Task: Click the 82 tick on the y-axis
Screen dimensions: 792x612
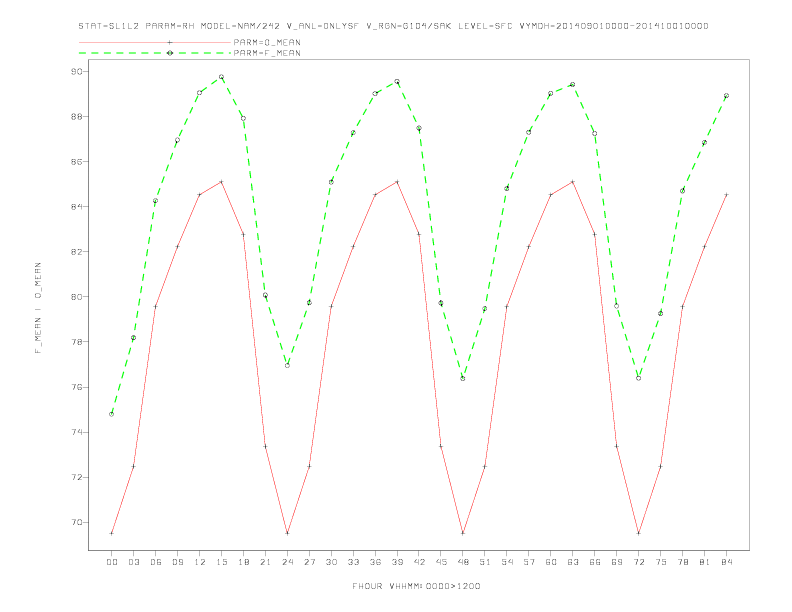Action: pyautogui.click(x=77, y=251)
